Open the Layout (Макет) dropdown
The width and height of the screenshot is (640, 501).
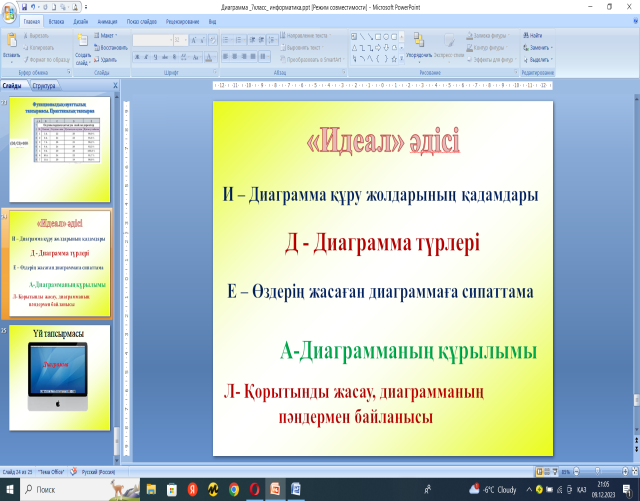(x=106, y=36)
